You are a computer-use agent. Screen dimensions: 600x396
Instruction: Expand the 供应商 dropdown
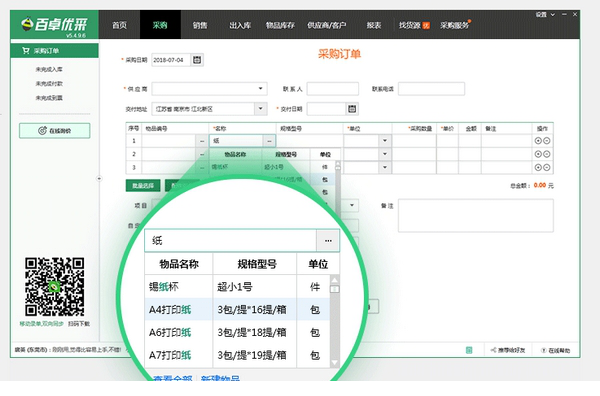(261, 89)
